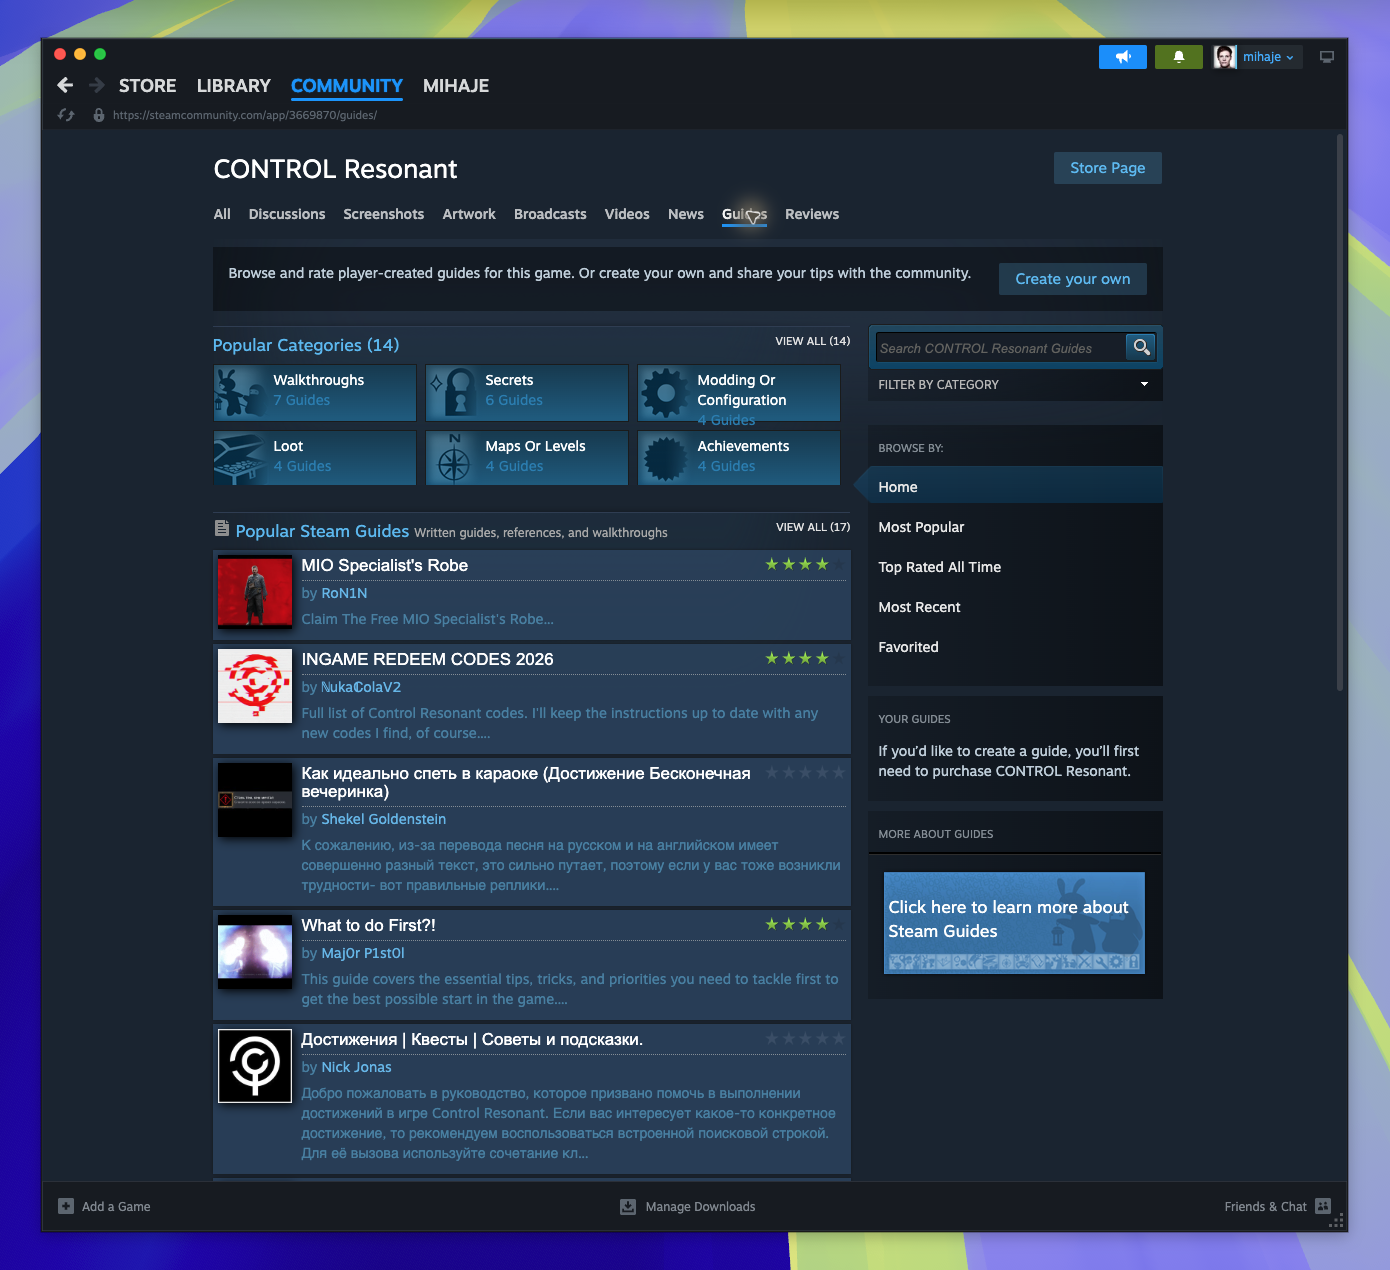Go to the STORE menu
The height and width of the screenshot is (1270, 1390).
pos(147,86)
